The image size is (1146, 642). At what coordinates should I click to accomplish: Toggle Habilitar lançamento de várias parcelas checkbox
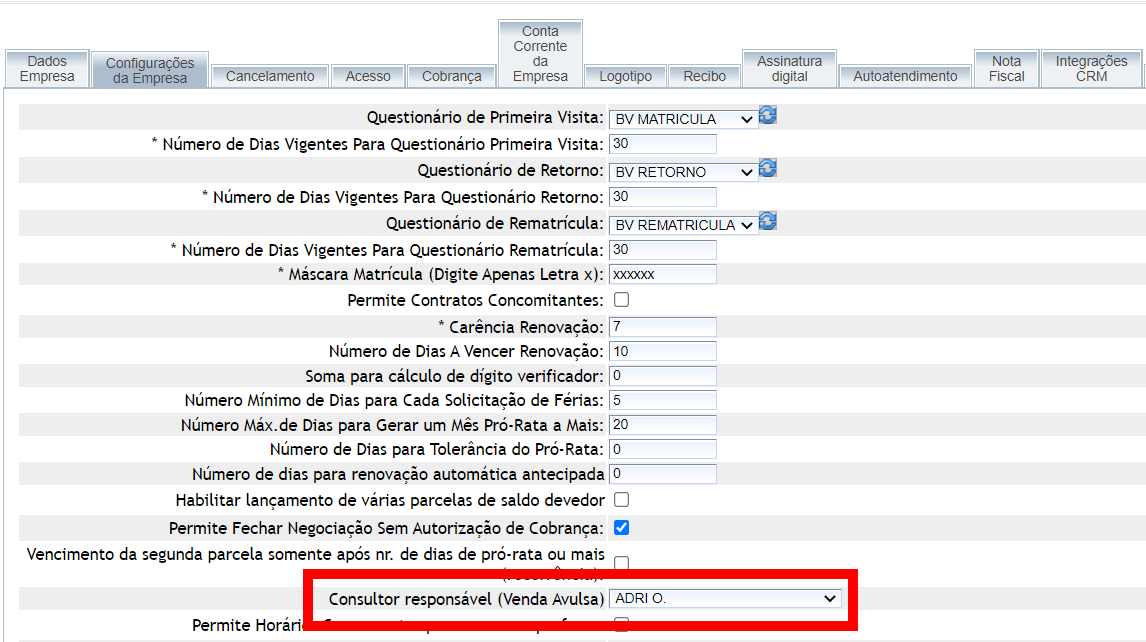[x=621, y=499]
